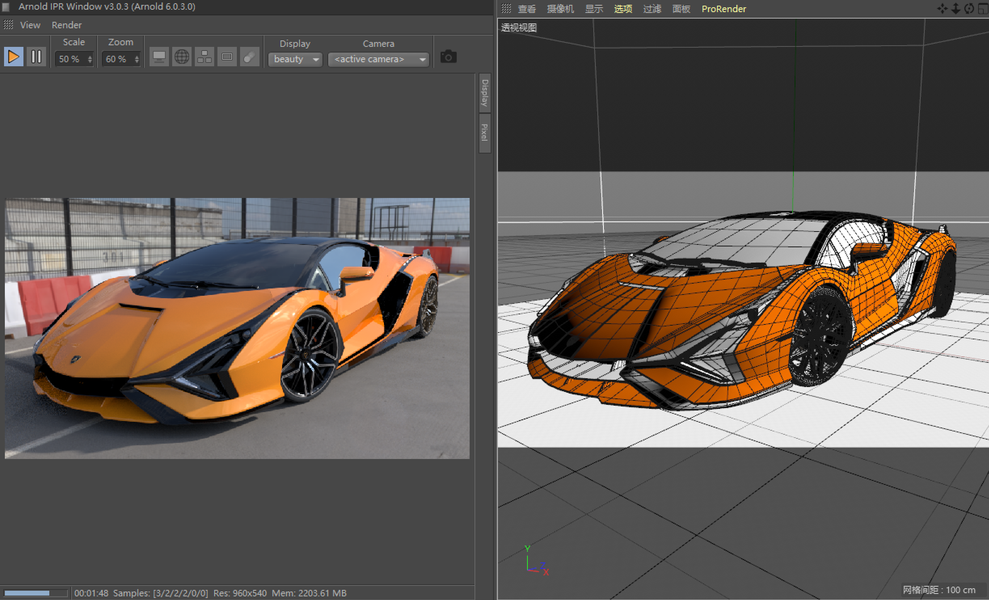
Task: Open the 查看 viewport menu
Action: point(527,9)
